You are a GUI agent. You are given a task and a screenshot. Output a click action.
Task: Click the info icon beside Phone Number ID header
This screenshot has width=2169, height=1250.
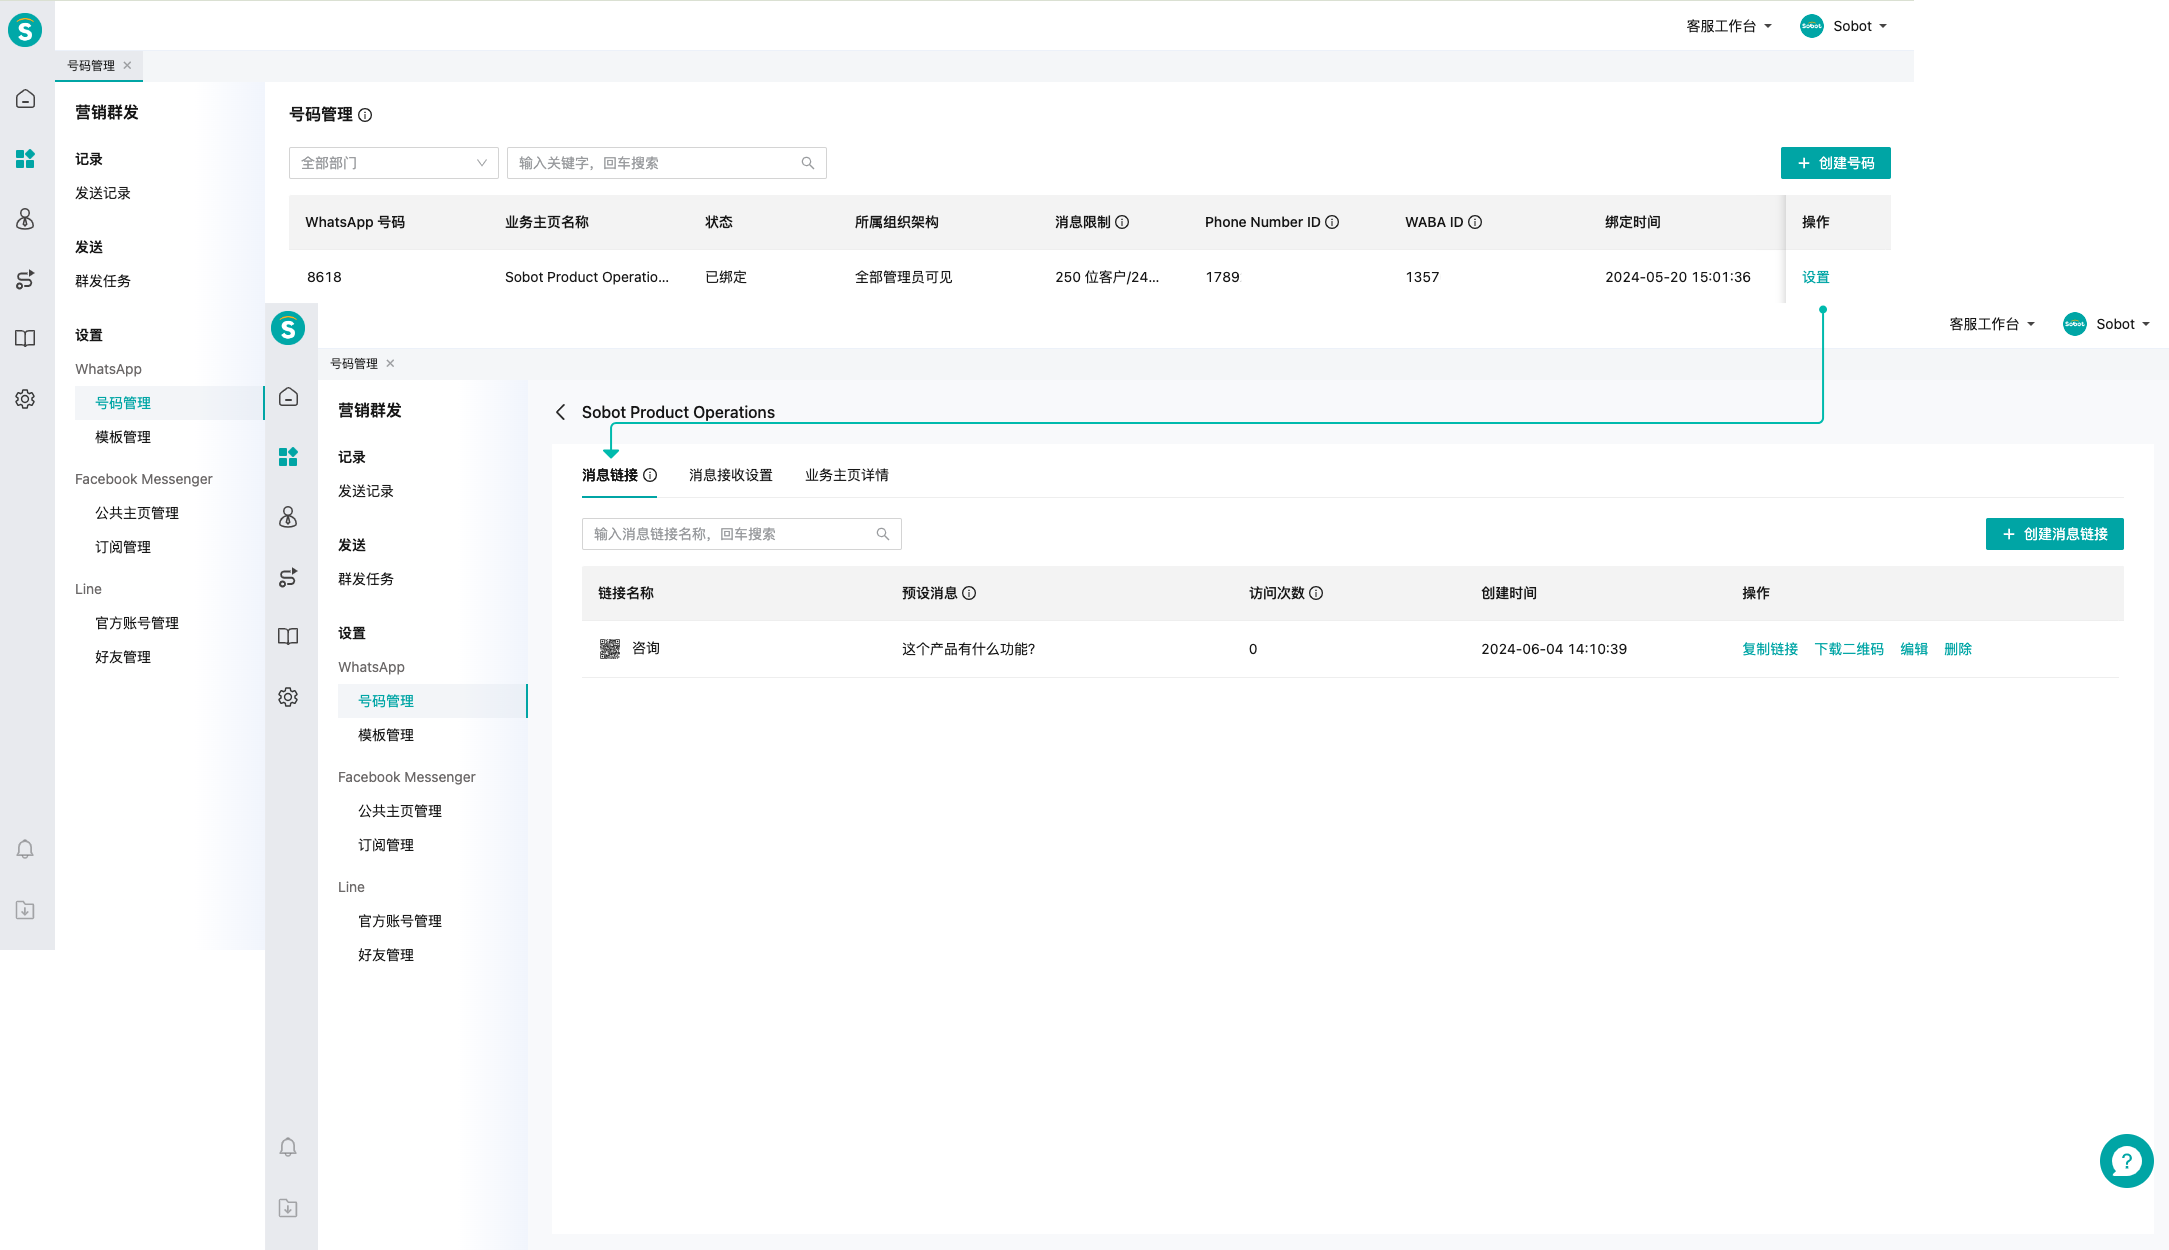(1332, 222)
